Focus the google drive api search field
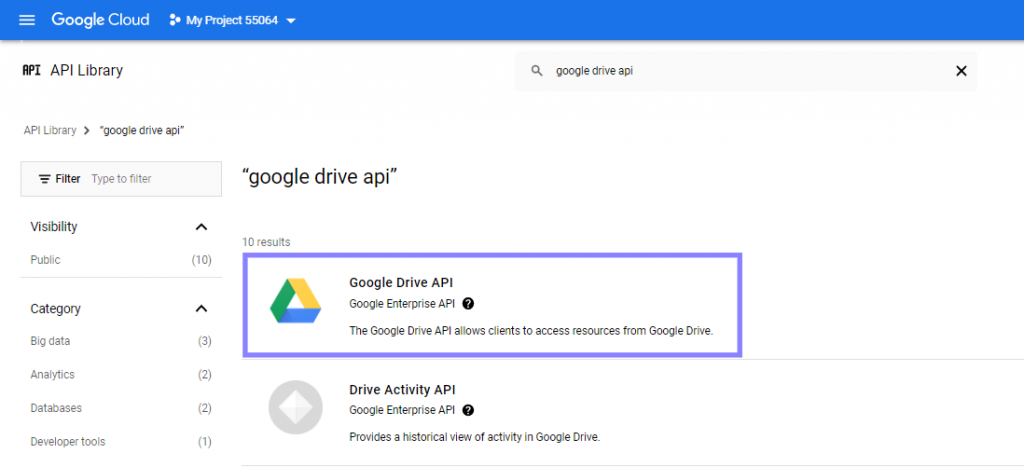1024x467 pixels. click(746, 71)
